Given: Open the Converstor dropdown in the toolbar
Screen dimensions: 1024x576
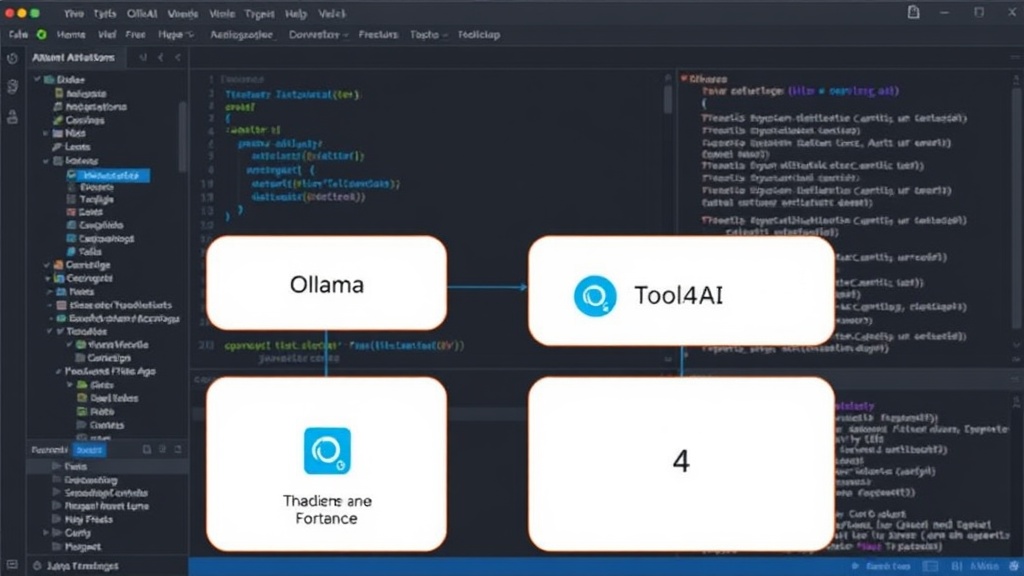Looking at the screenshot, I should (319, 35).
